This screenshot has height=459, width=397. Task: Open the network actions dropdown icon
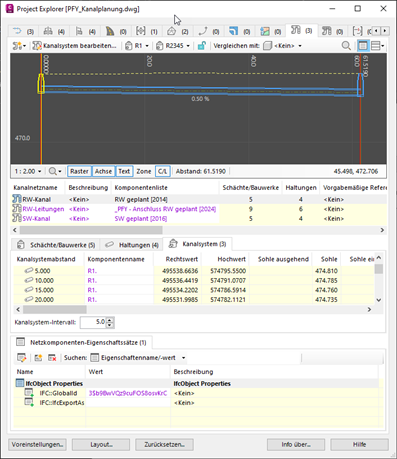(x=19, y=46)
